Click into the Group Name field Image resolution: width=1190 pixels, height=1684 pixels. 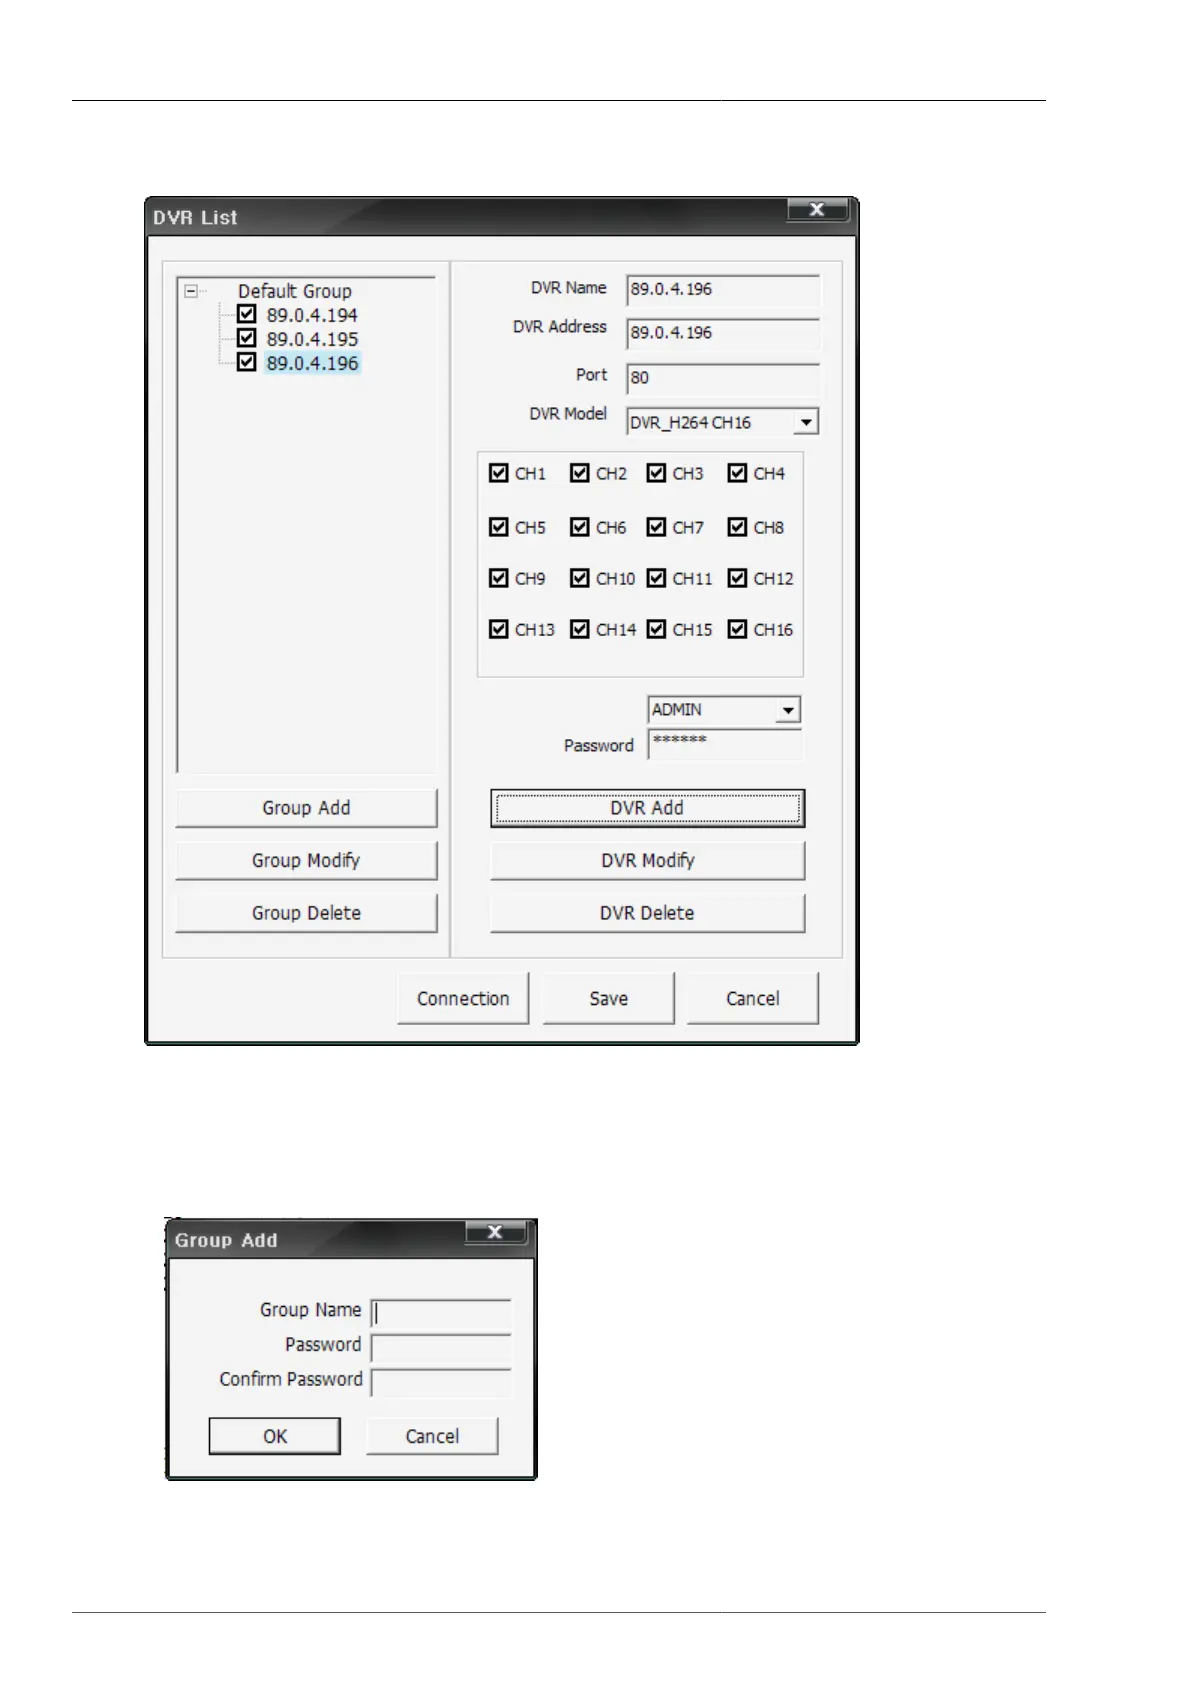(441, 1313)
